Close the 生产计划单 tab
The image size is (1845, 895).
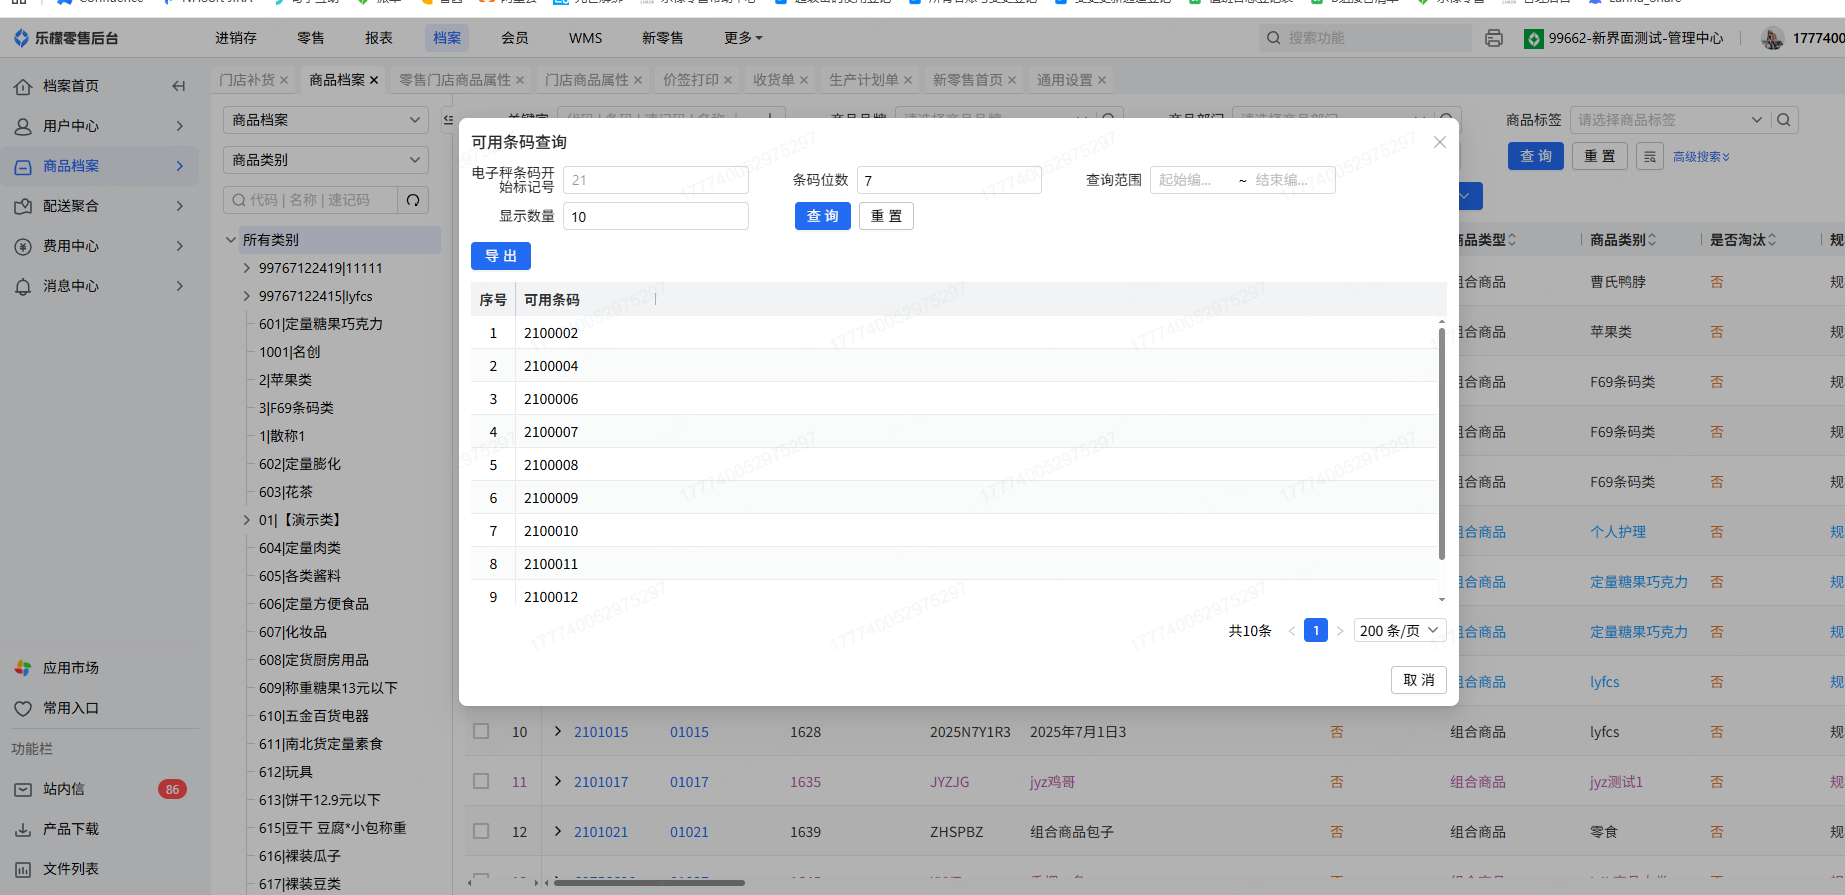908,80
